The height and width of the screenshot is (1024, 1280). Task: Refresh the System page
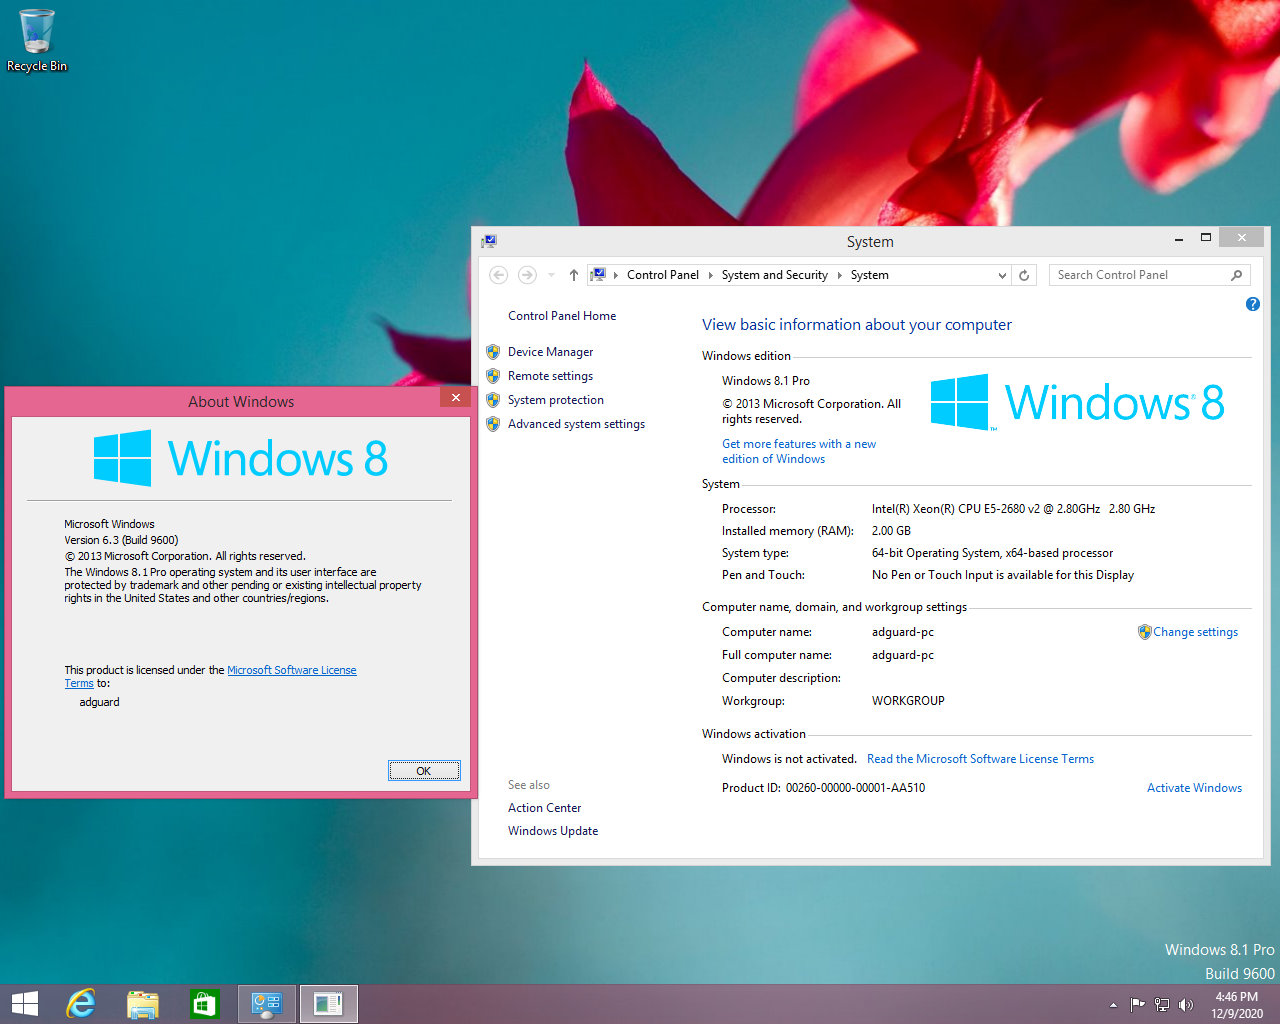1024,275
